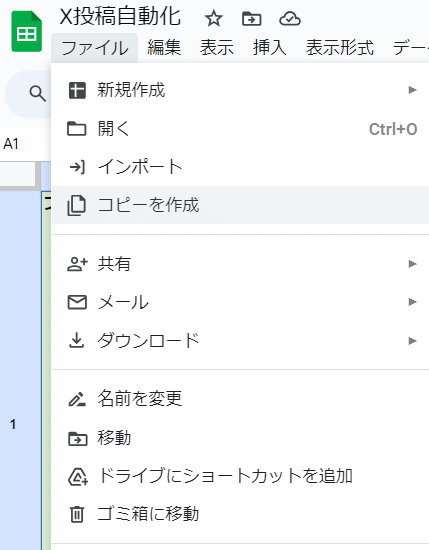
Task: Click the search magnifier icon in toolbar
Action: tap(37, 94)
